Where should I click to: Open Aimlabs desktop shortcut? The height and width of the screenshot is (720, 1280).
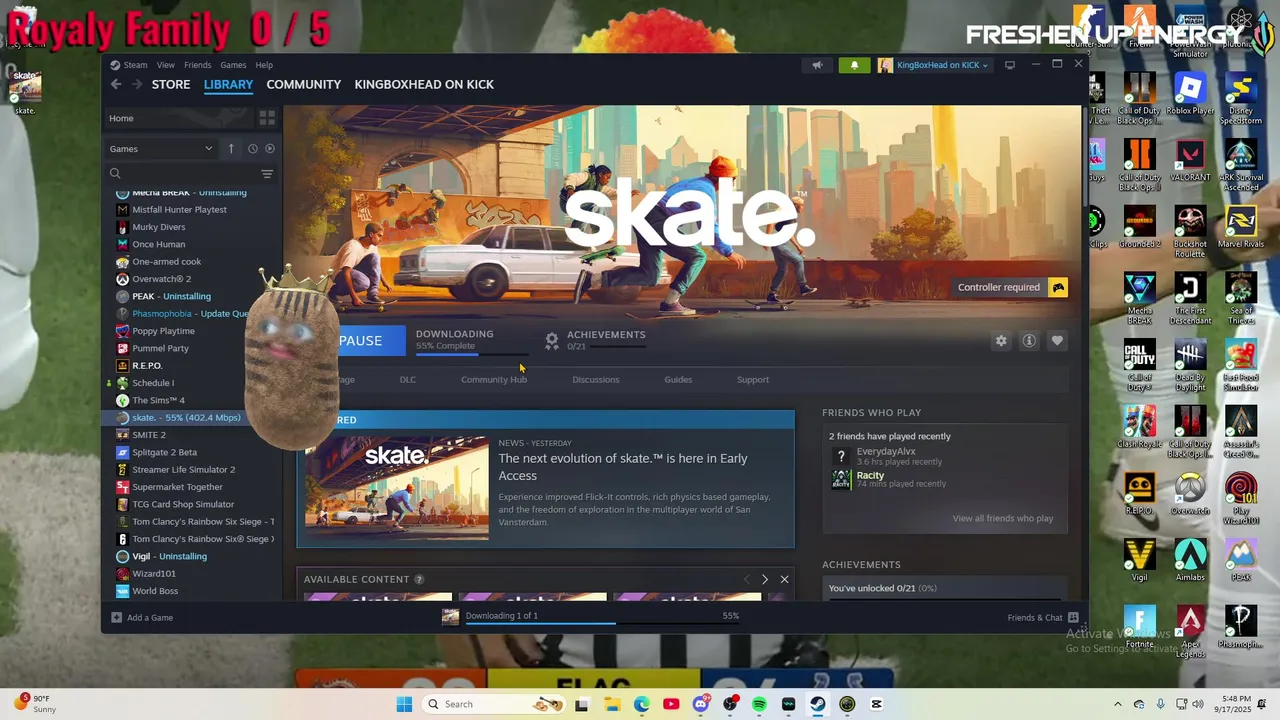click(x=1190, y=560)
